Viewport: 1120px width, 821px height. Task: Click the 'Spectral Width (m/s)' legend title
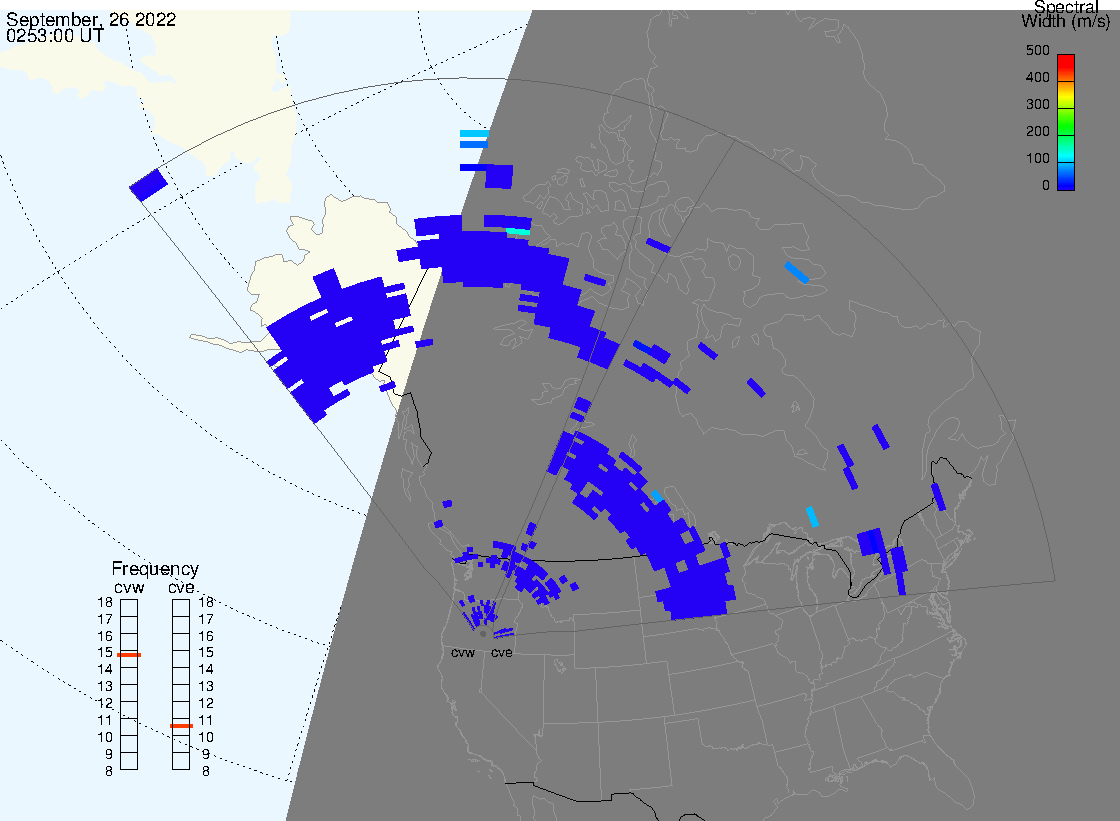[1066, 14]
